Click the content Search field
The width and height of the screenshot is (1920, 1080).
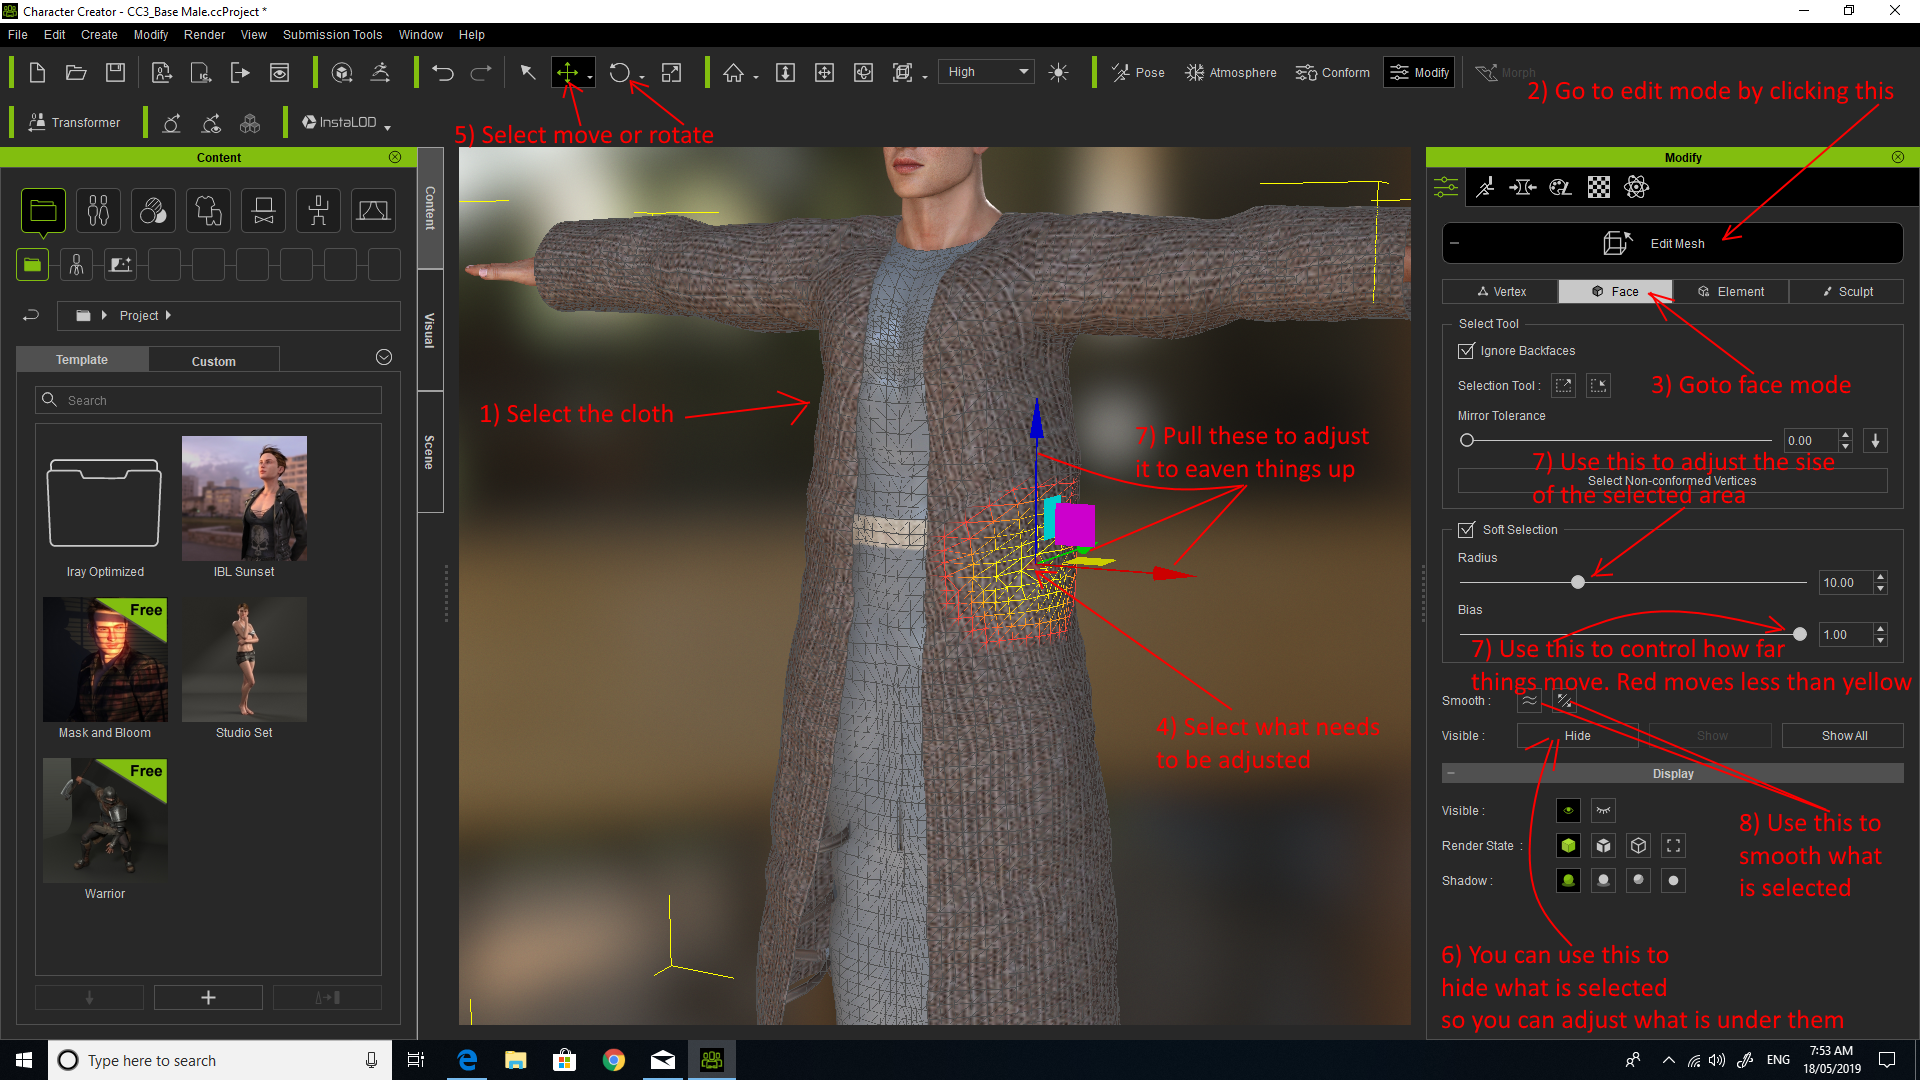click(x=208, y=400)
